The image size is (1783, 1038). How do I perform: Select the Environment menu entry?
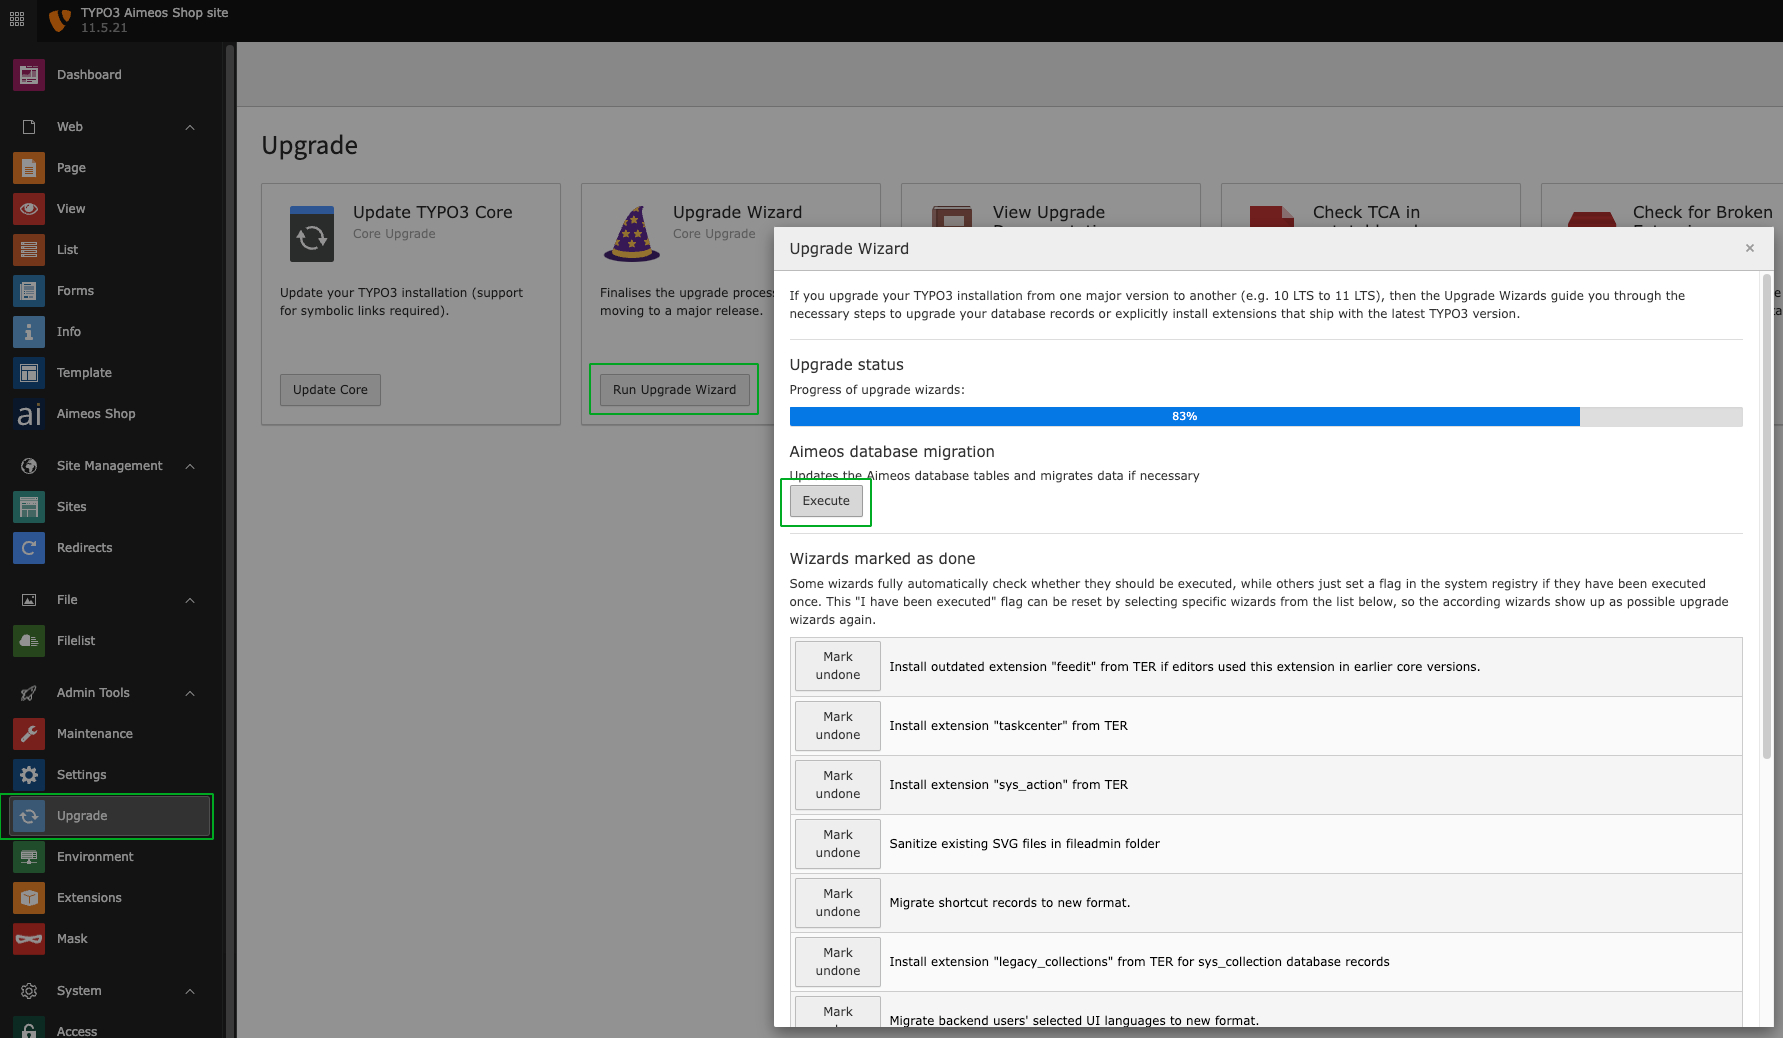pyautogui.click(x=111, y=857)
